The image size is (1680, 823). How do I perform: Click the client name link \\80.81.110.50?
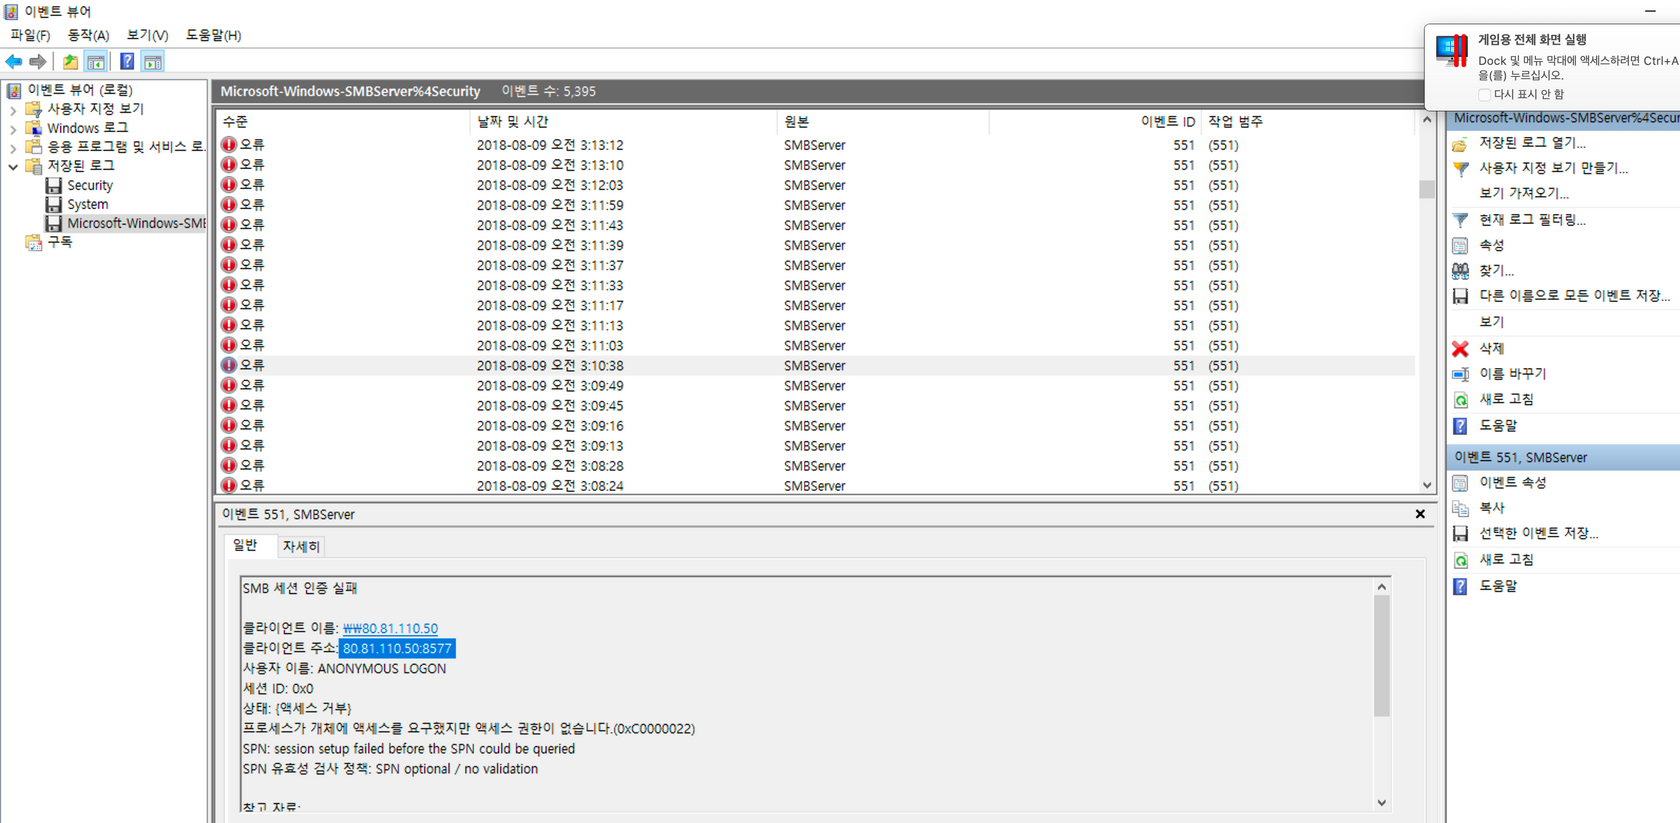tap(390, 628)
